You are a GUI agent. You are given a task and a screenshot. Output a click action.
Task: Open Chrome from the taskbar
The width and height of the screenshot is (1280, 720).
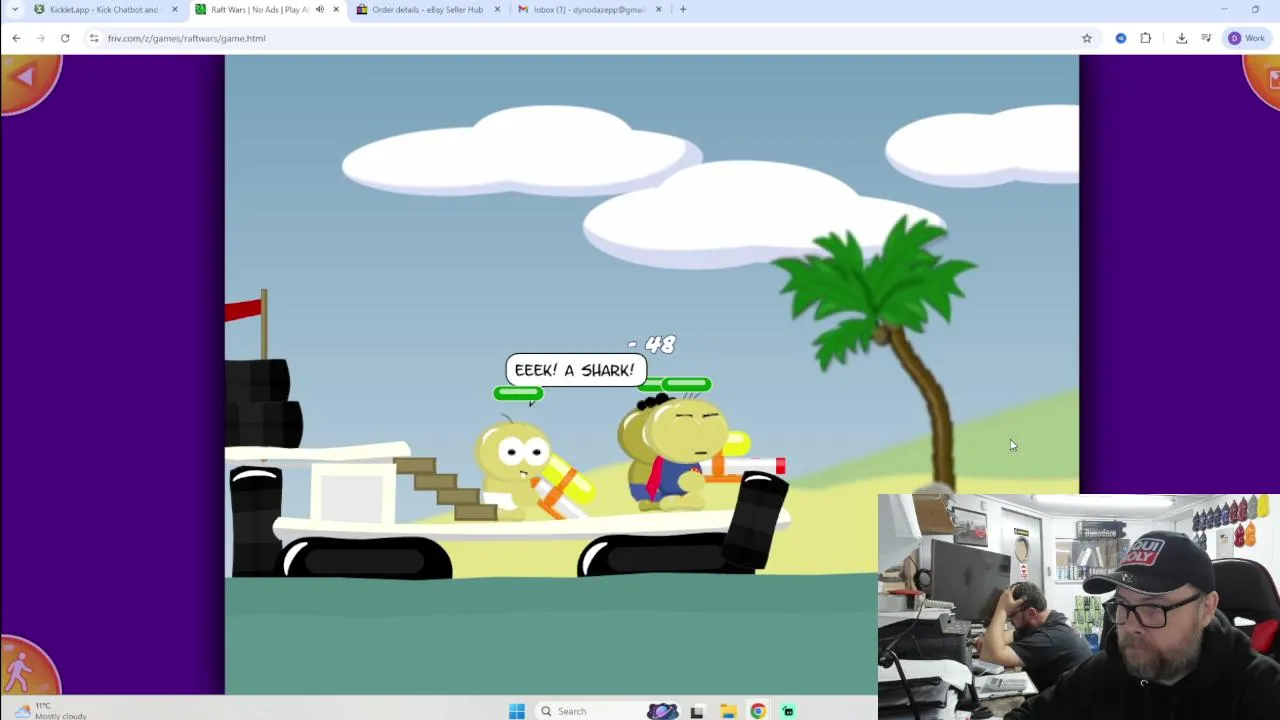point(758,711)
